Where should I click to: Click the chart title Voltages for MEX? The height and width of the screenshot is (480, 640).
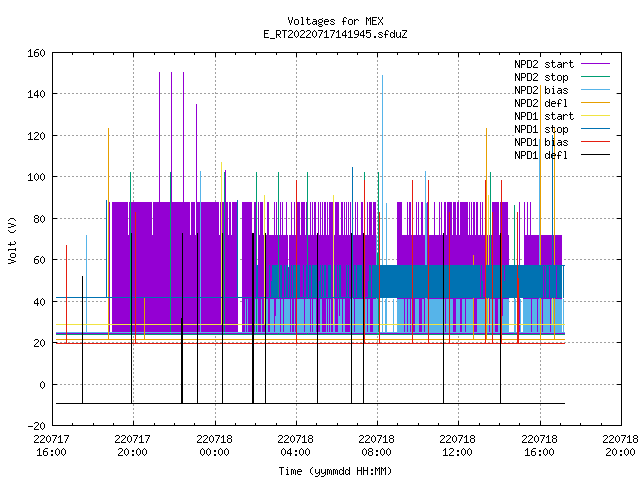tap(335, 21)
